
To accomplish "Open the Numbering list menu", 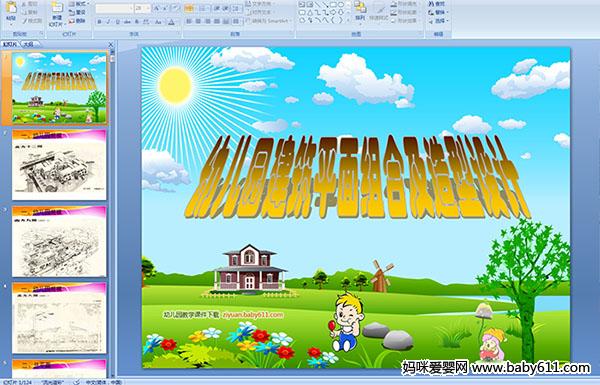I will click(203, 8).
